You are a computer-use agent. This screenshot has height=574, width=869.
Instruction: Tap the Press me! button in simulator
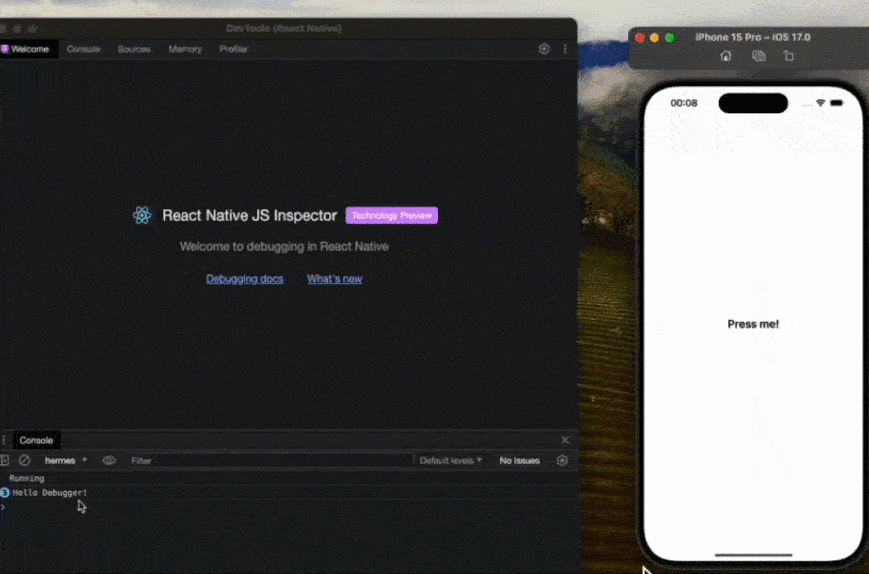pyautogui.click(x=753, y=324)
